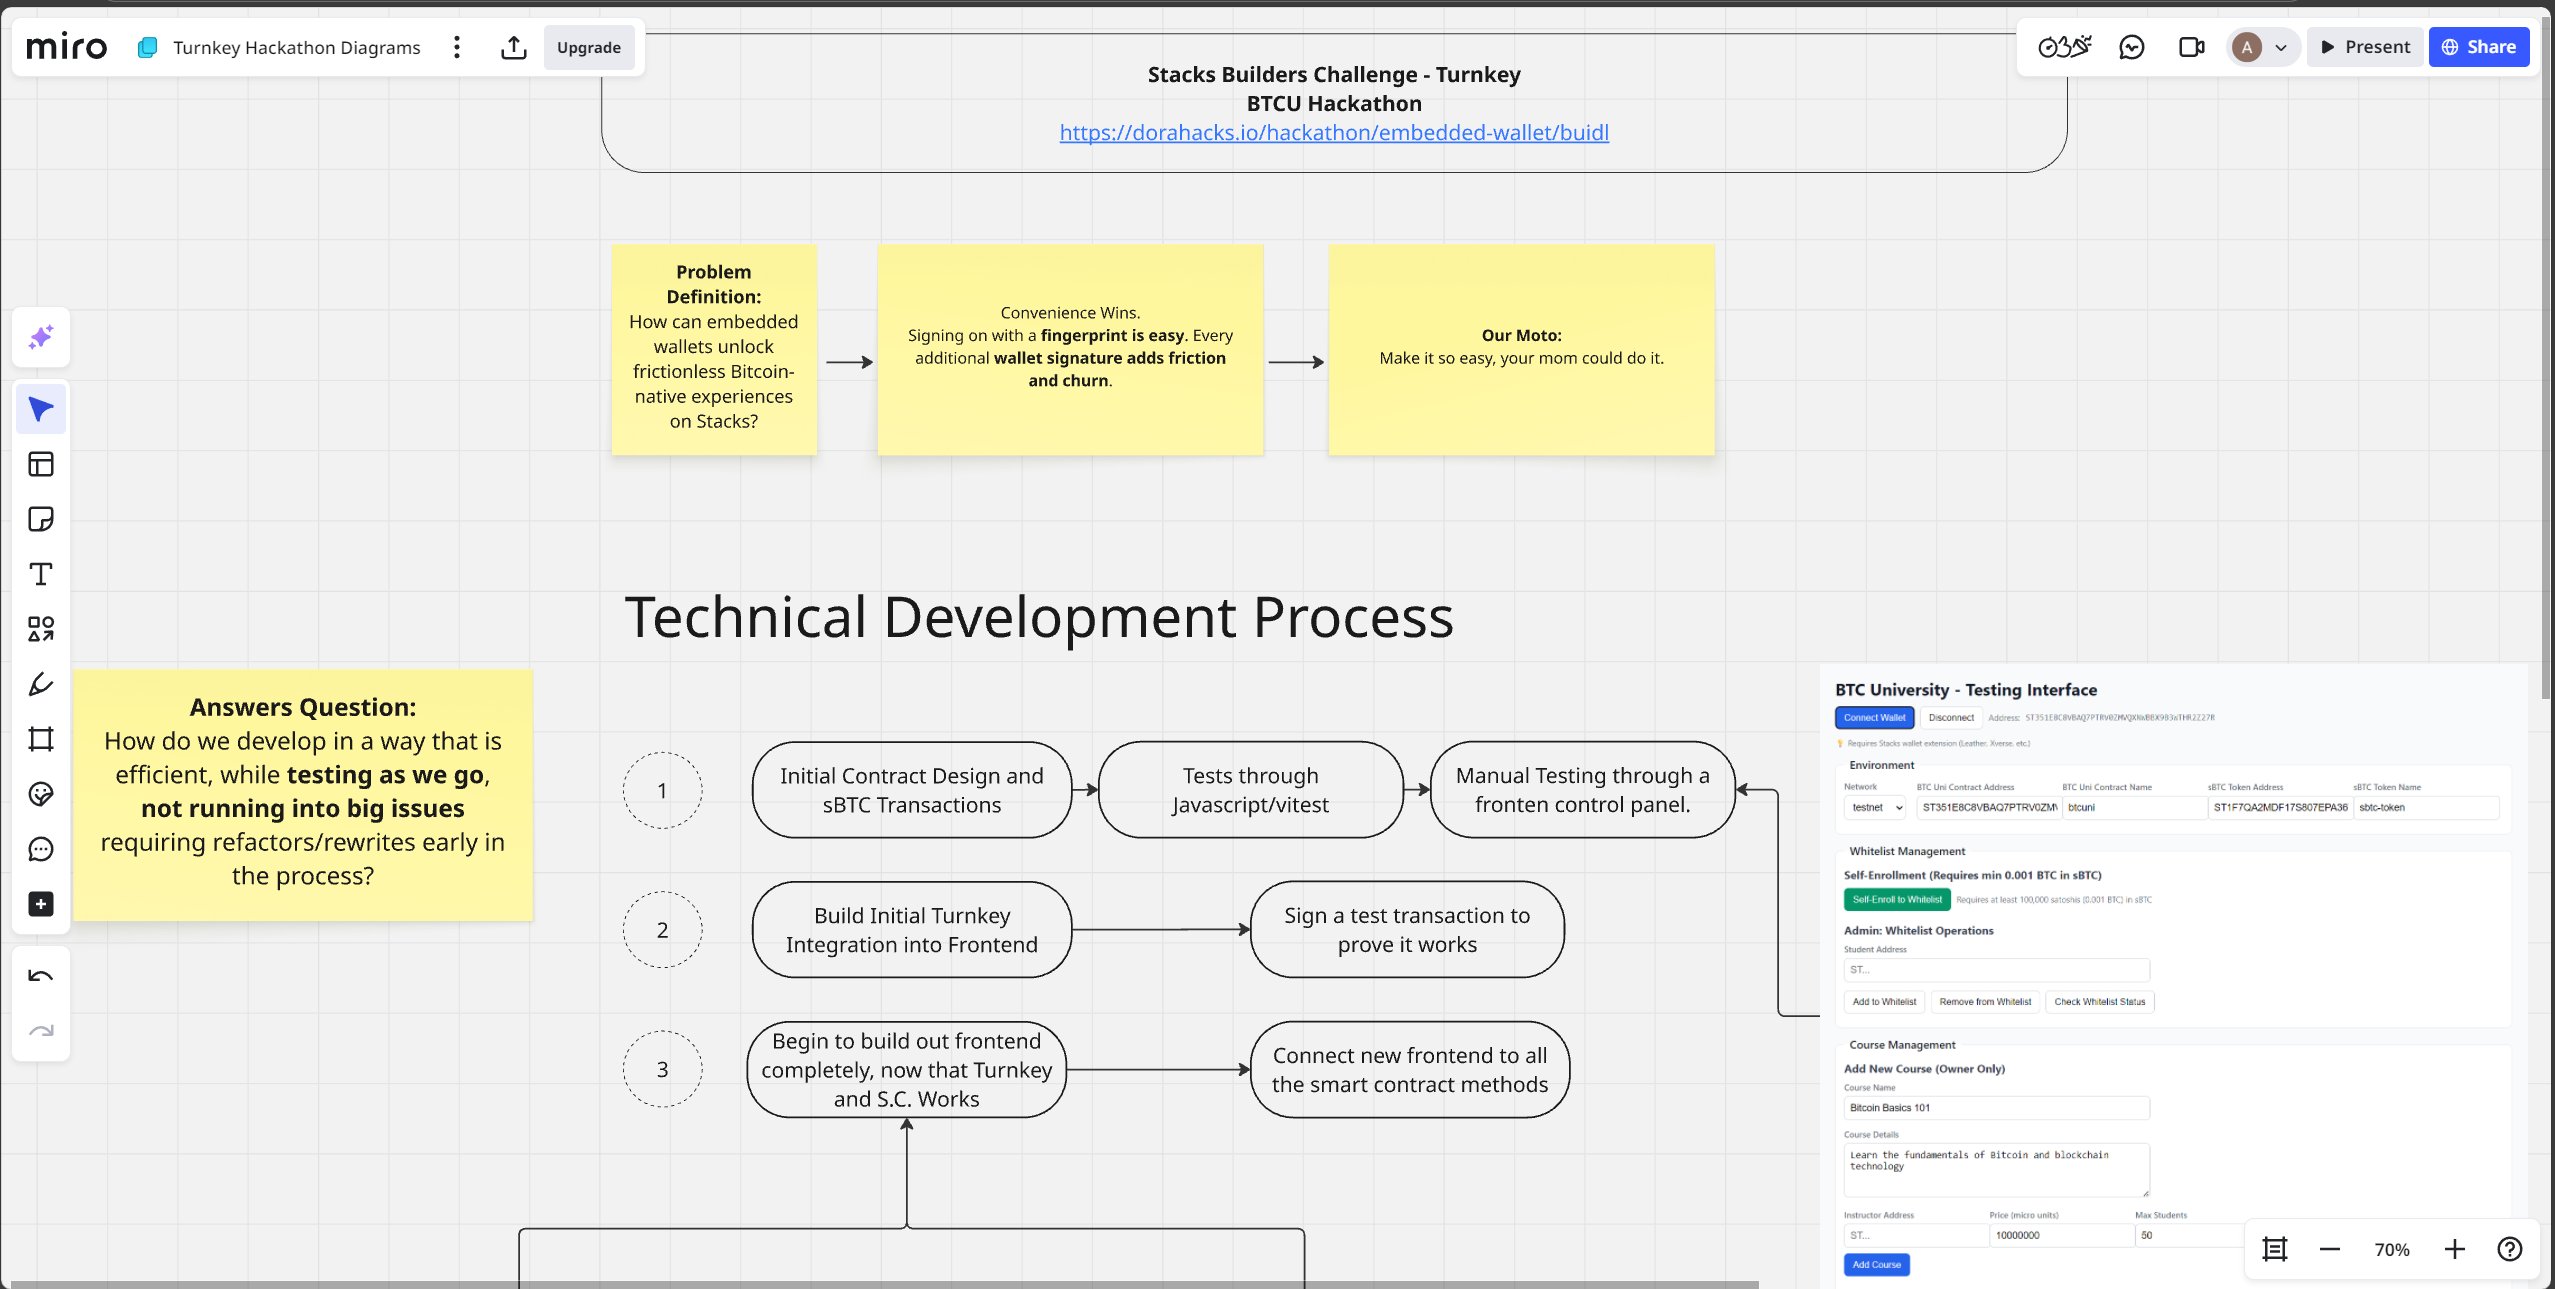Select the Text tool

click(x=41, y=574)
